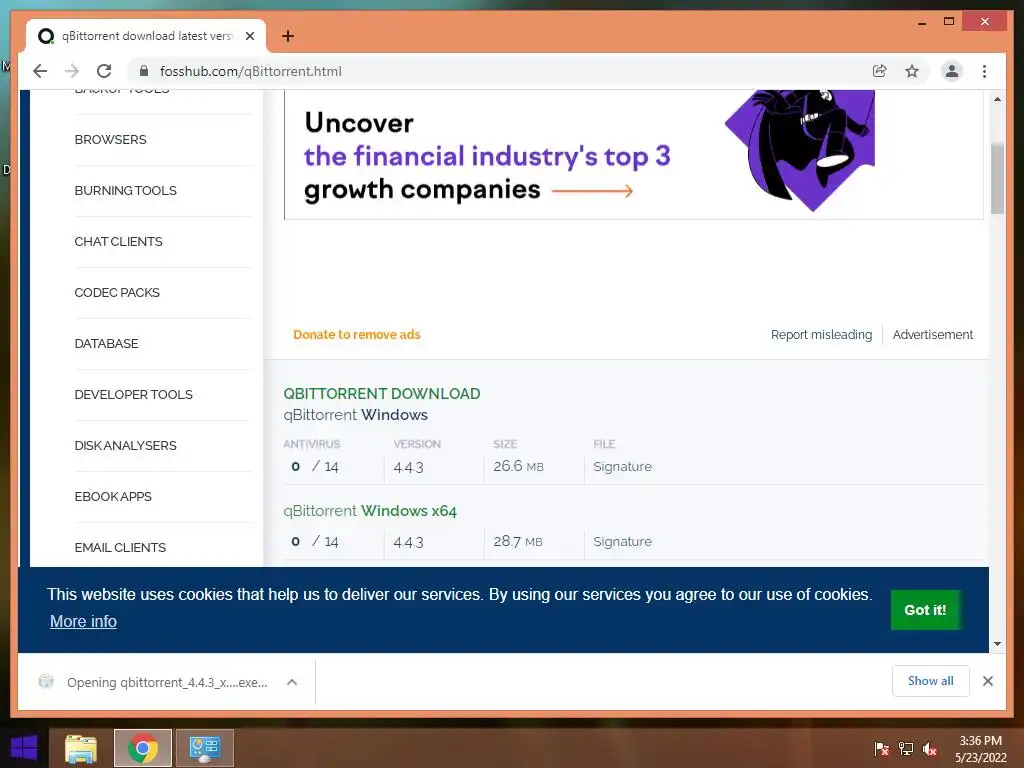Screen dimensions: 1024x768
Task: Click network status tray icon
Action: tap(906, 748)
